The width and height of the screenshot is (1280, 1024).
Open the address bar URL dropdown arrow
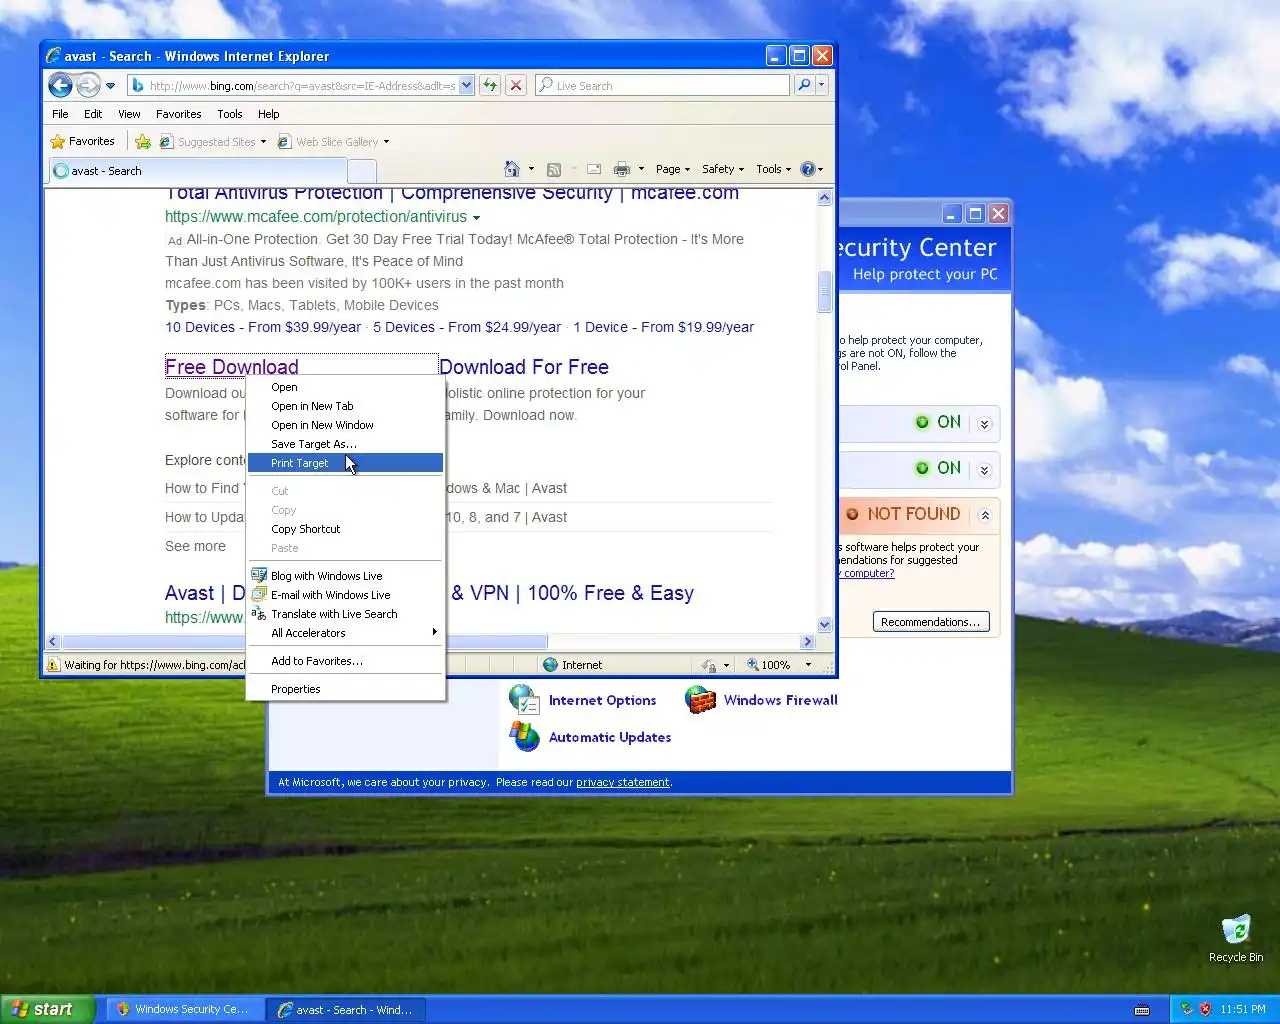(466, 86)
